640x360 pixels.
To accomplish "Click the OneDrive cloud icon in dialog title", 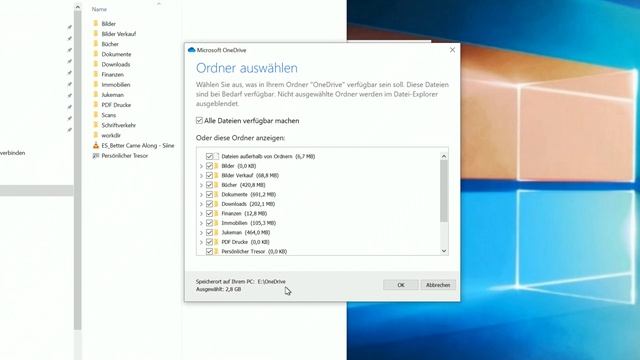I will click(191, 50).
